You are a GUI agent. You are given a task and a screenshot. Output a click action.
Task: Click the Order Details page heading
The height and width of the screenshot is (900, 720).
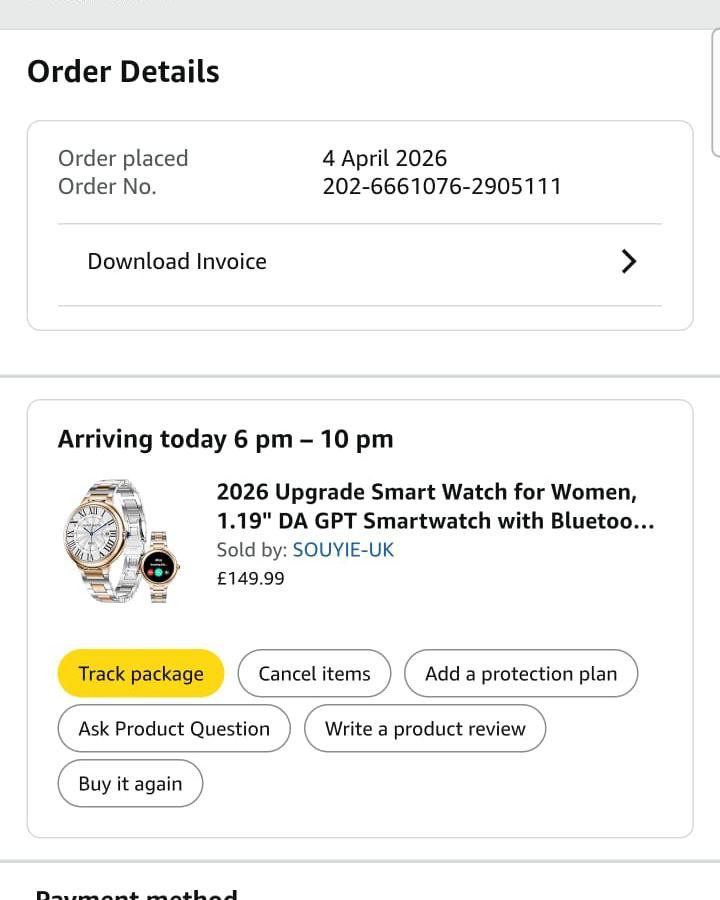[x=123, y=72]
